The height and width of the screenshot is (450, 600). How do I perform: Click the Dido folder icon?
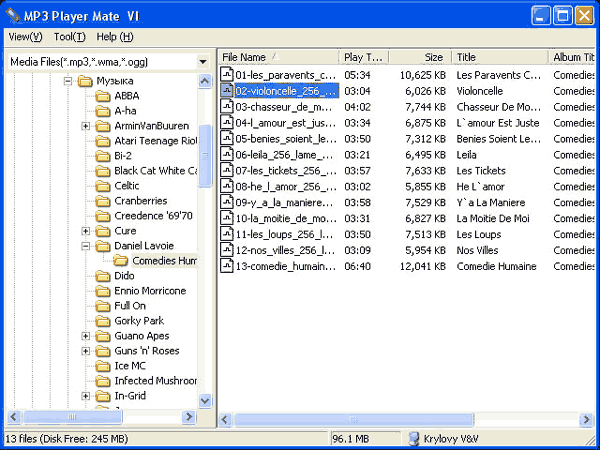tap(103, 276)
